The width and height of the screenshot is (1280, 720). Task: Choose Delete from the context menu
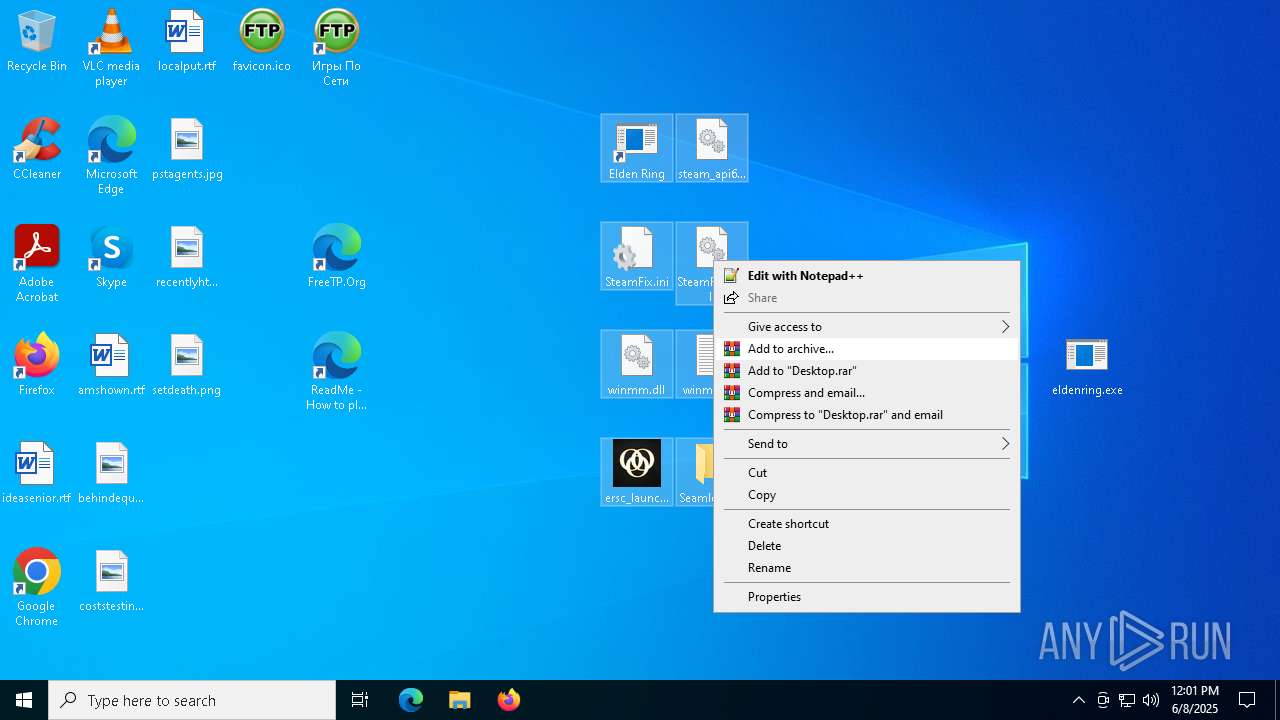[x=866, y=546]
